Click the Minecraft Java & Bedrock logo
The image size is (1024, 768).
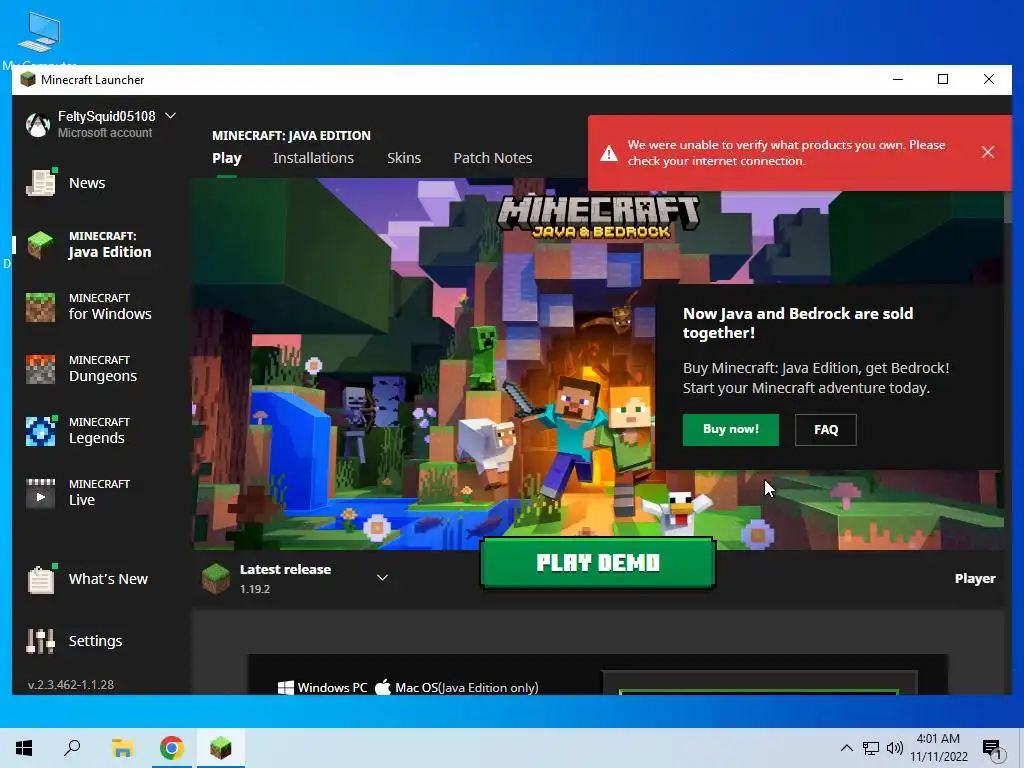click(598, 216)
